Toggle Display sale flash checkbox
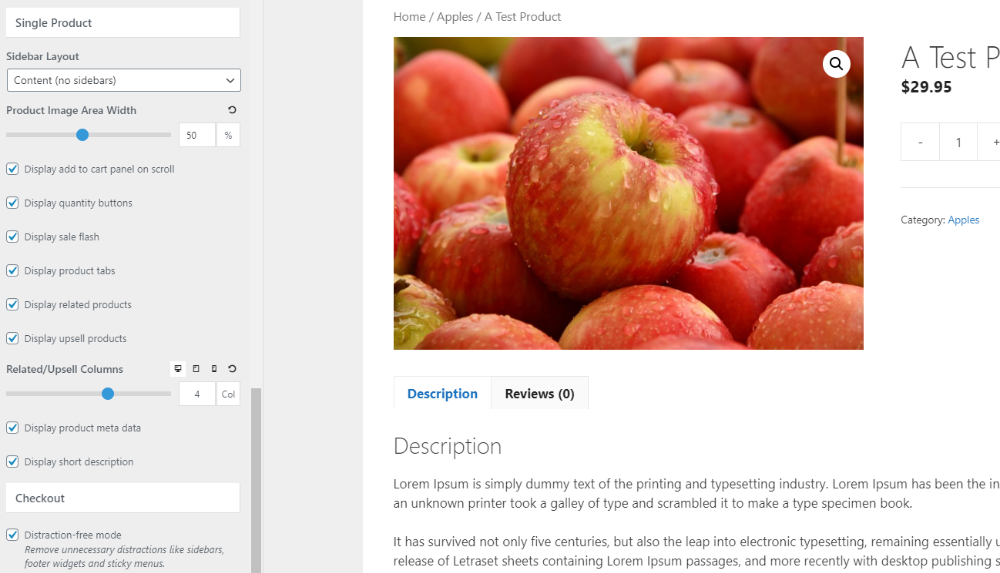This screenshot has height=573, width=1000. (12, 237)
